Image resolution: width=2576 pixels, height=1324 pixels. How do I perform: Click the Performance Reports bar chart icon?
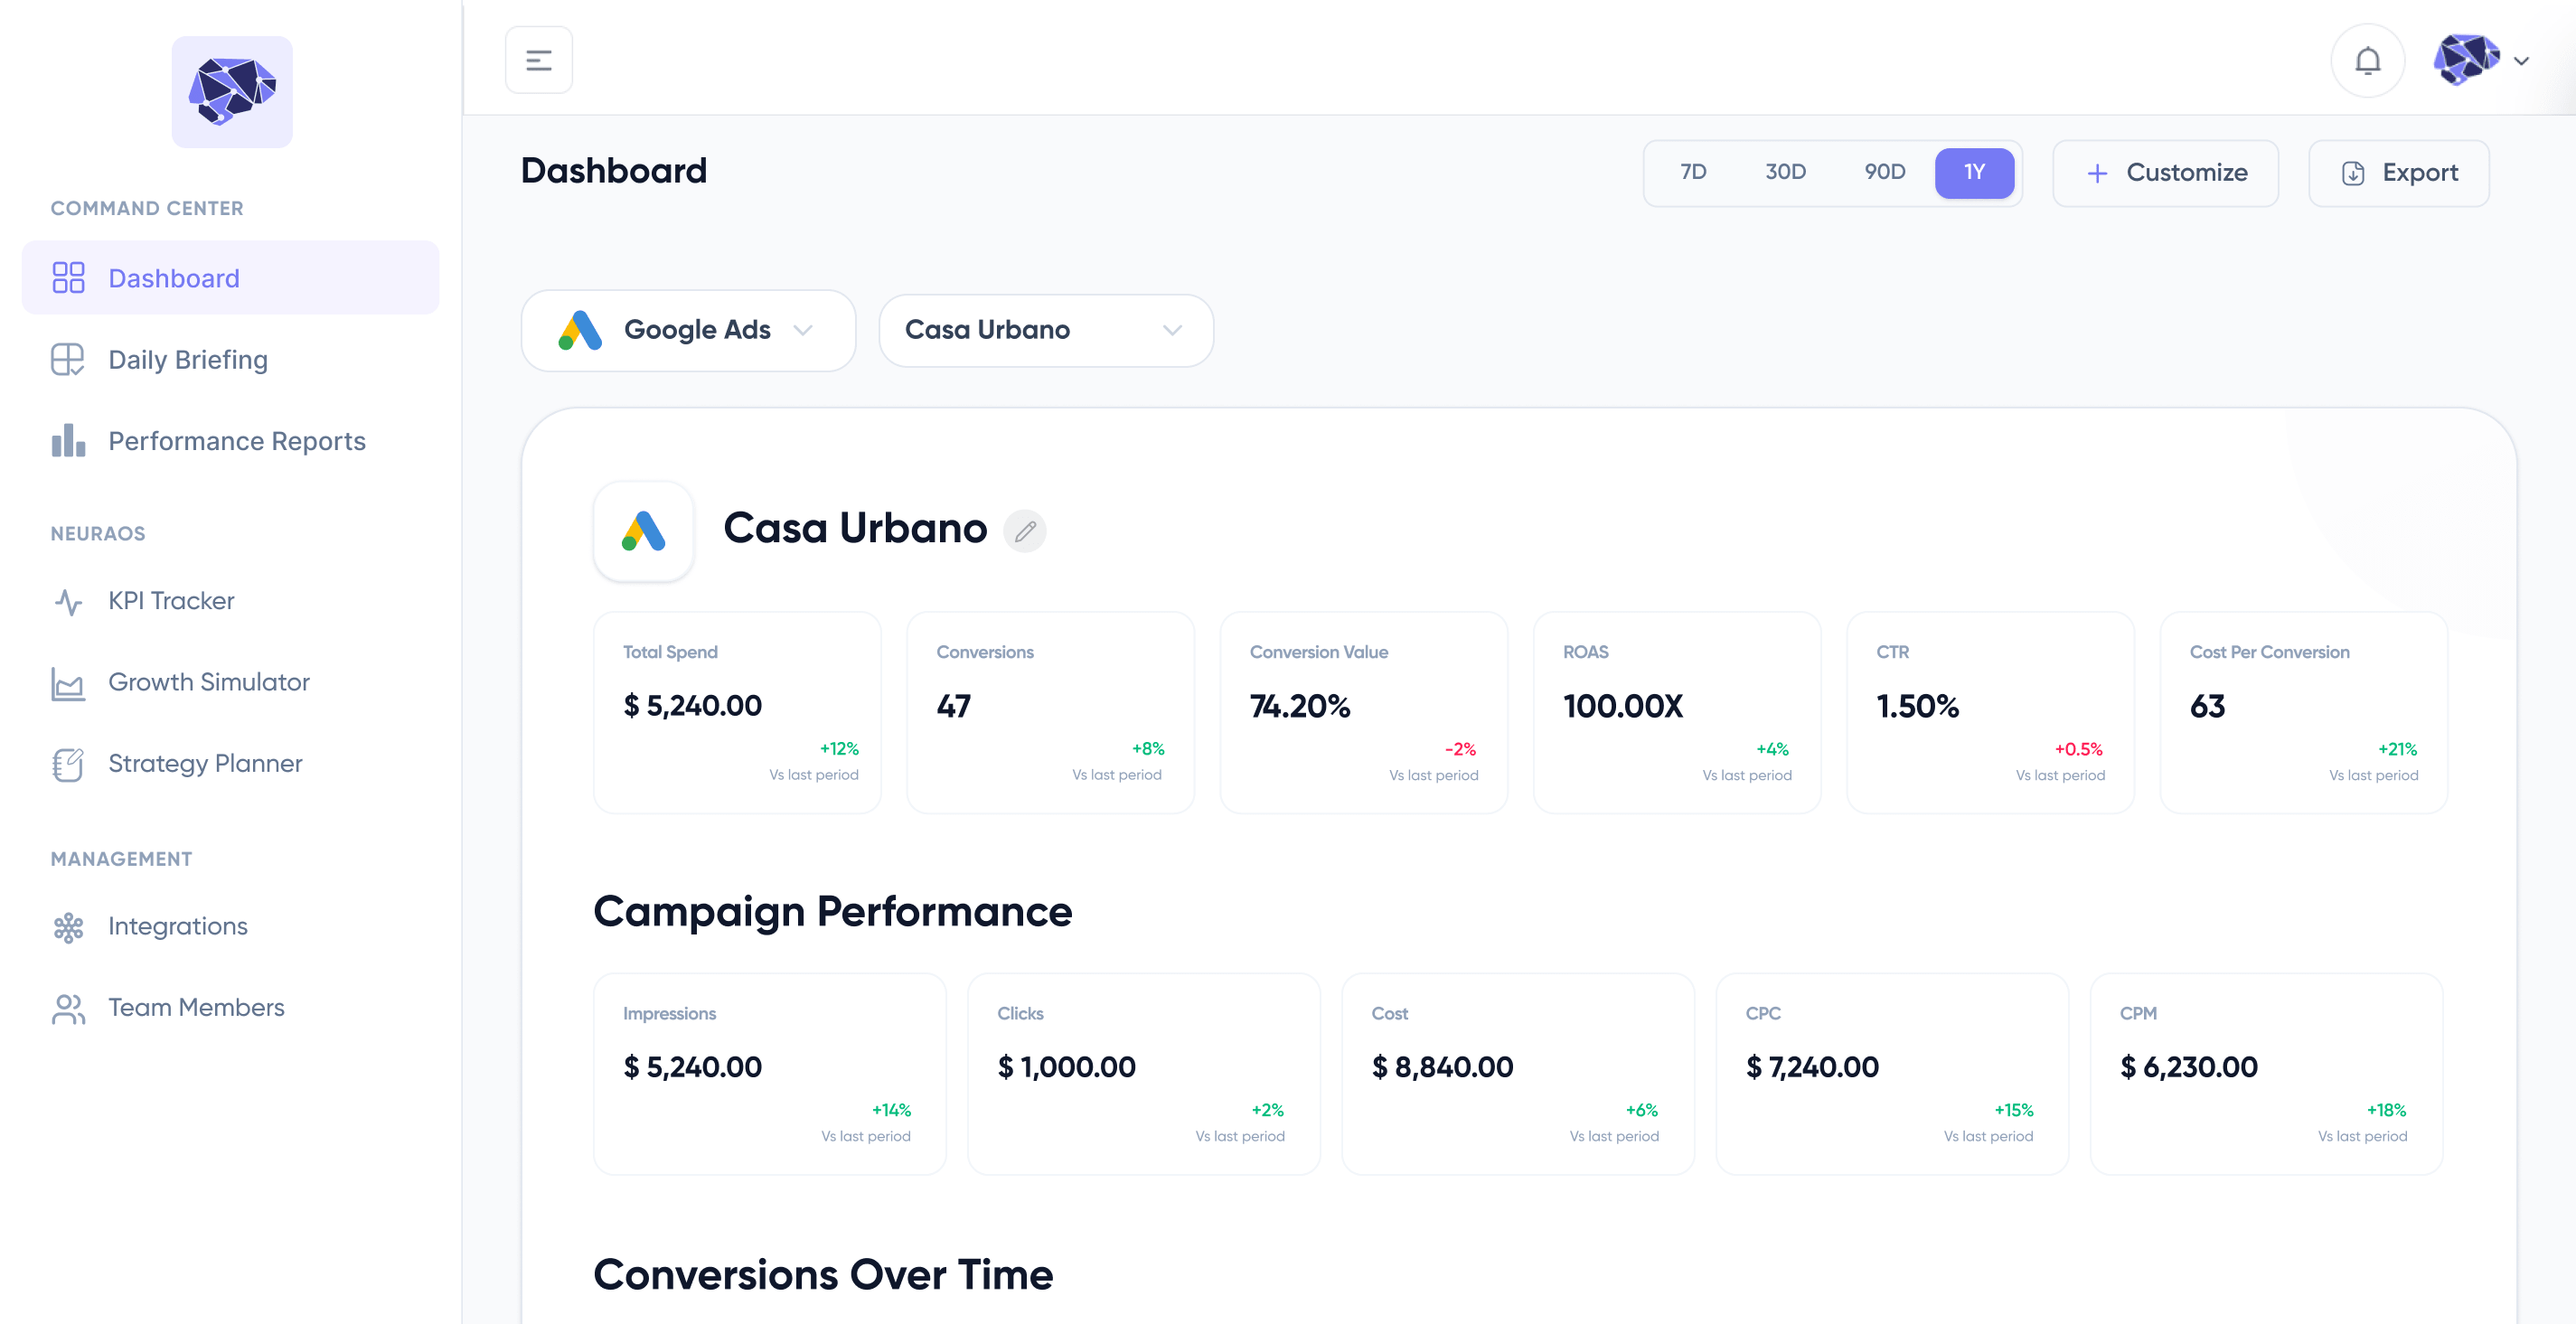pyautogui.click(x=68, y=440)
